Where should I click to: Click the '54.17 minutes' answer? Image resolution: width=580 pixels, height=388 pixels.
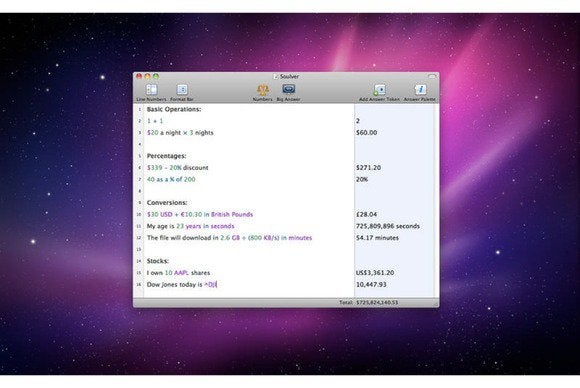[377, 238]
